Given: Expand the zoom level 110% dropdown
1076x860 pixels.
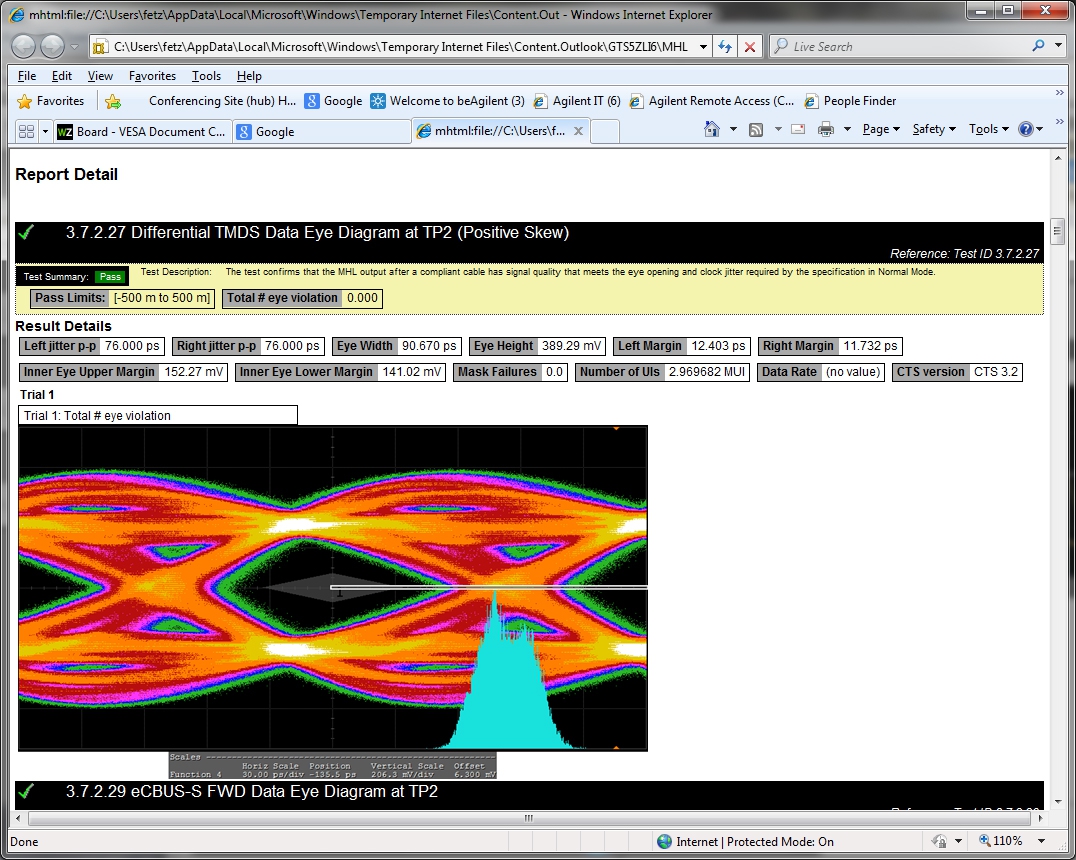Looking at the screenshot, I should (x=1042, y=841).
